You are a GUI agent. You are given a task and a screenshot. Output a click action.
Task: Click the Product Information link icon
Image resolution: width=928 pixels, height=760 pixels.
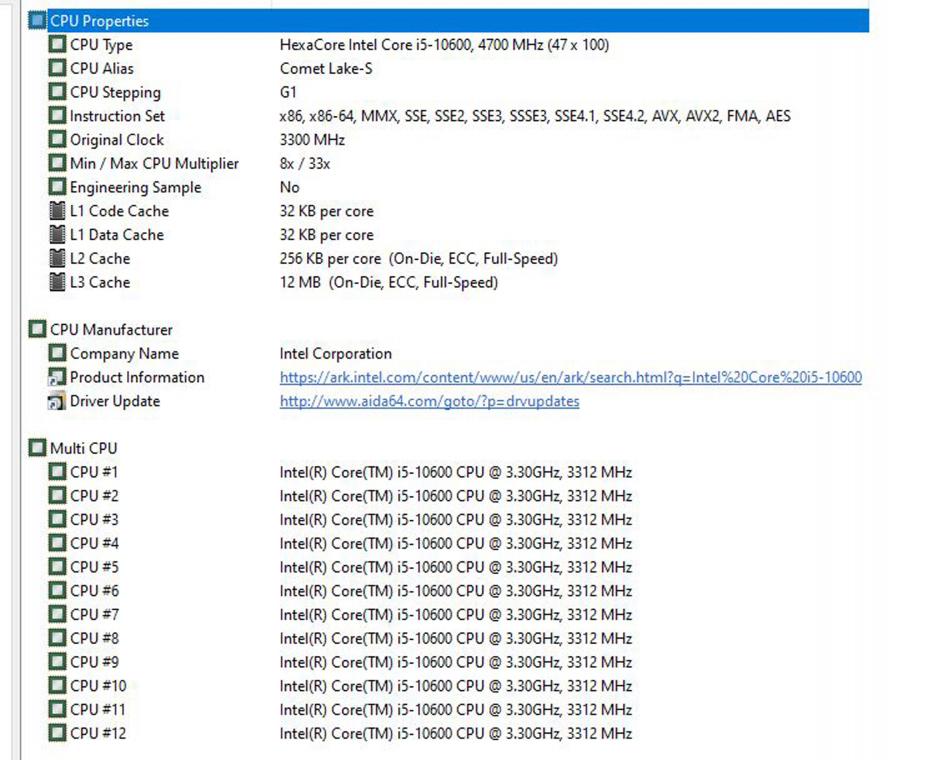pos(58,378)
